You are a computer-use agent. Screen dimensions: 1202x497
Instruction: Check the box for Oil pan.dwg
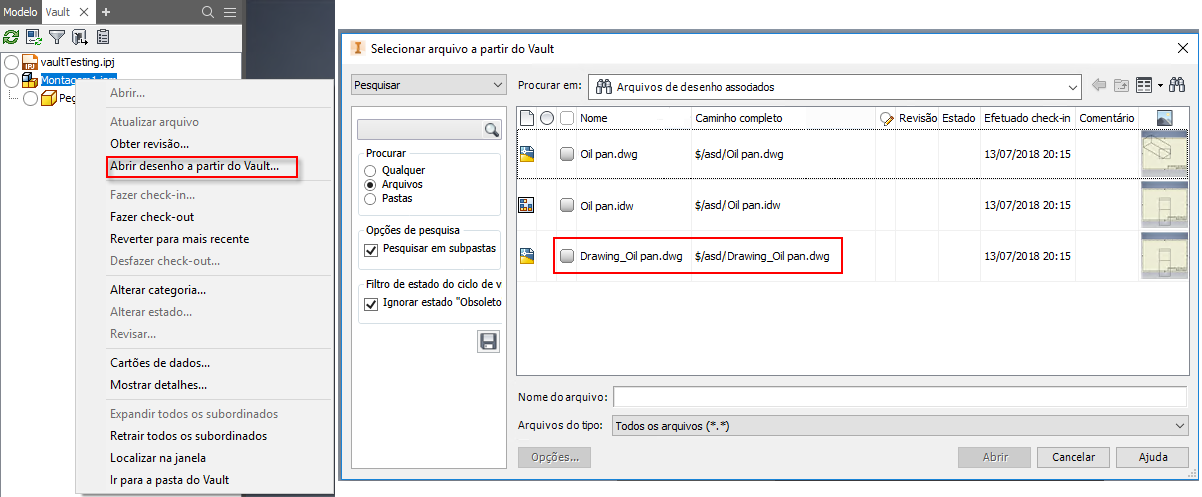tap(567, 154)
